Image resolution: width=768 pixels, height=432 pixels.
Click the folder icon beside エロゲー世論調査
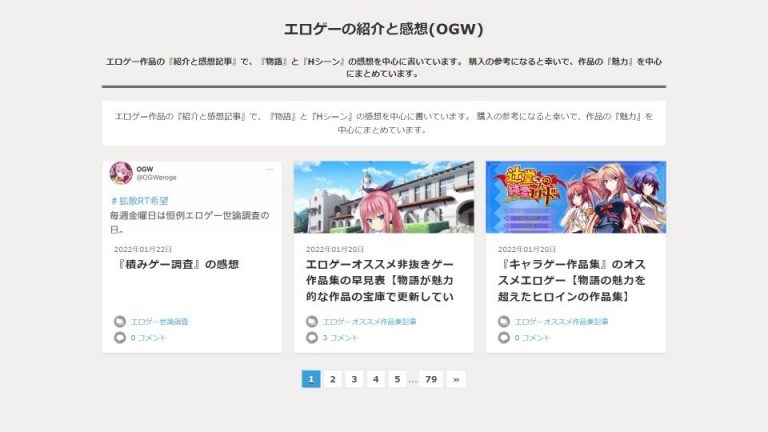tap(120, 322)
